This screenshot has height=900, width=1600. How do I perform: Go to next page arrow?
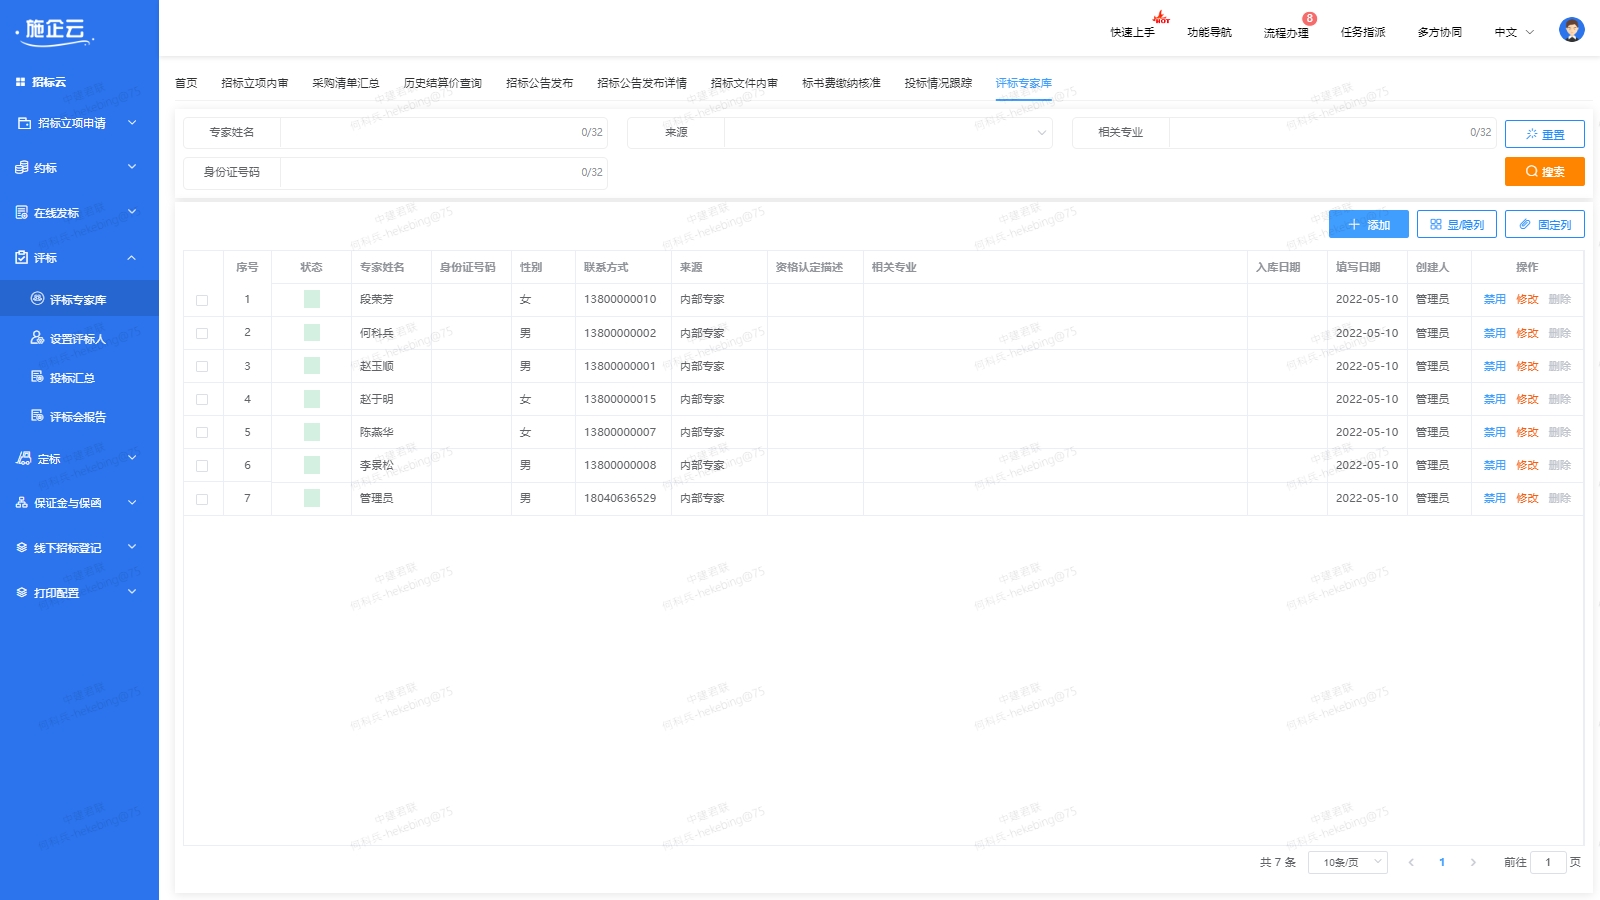[1473, 862]
